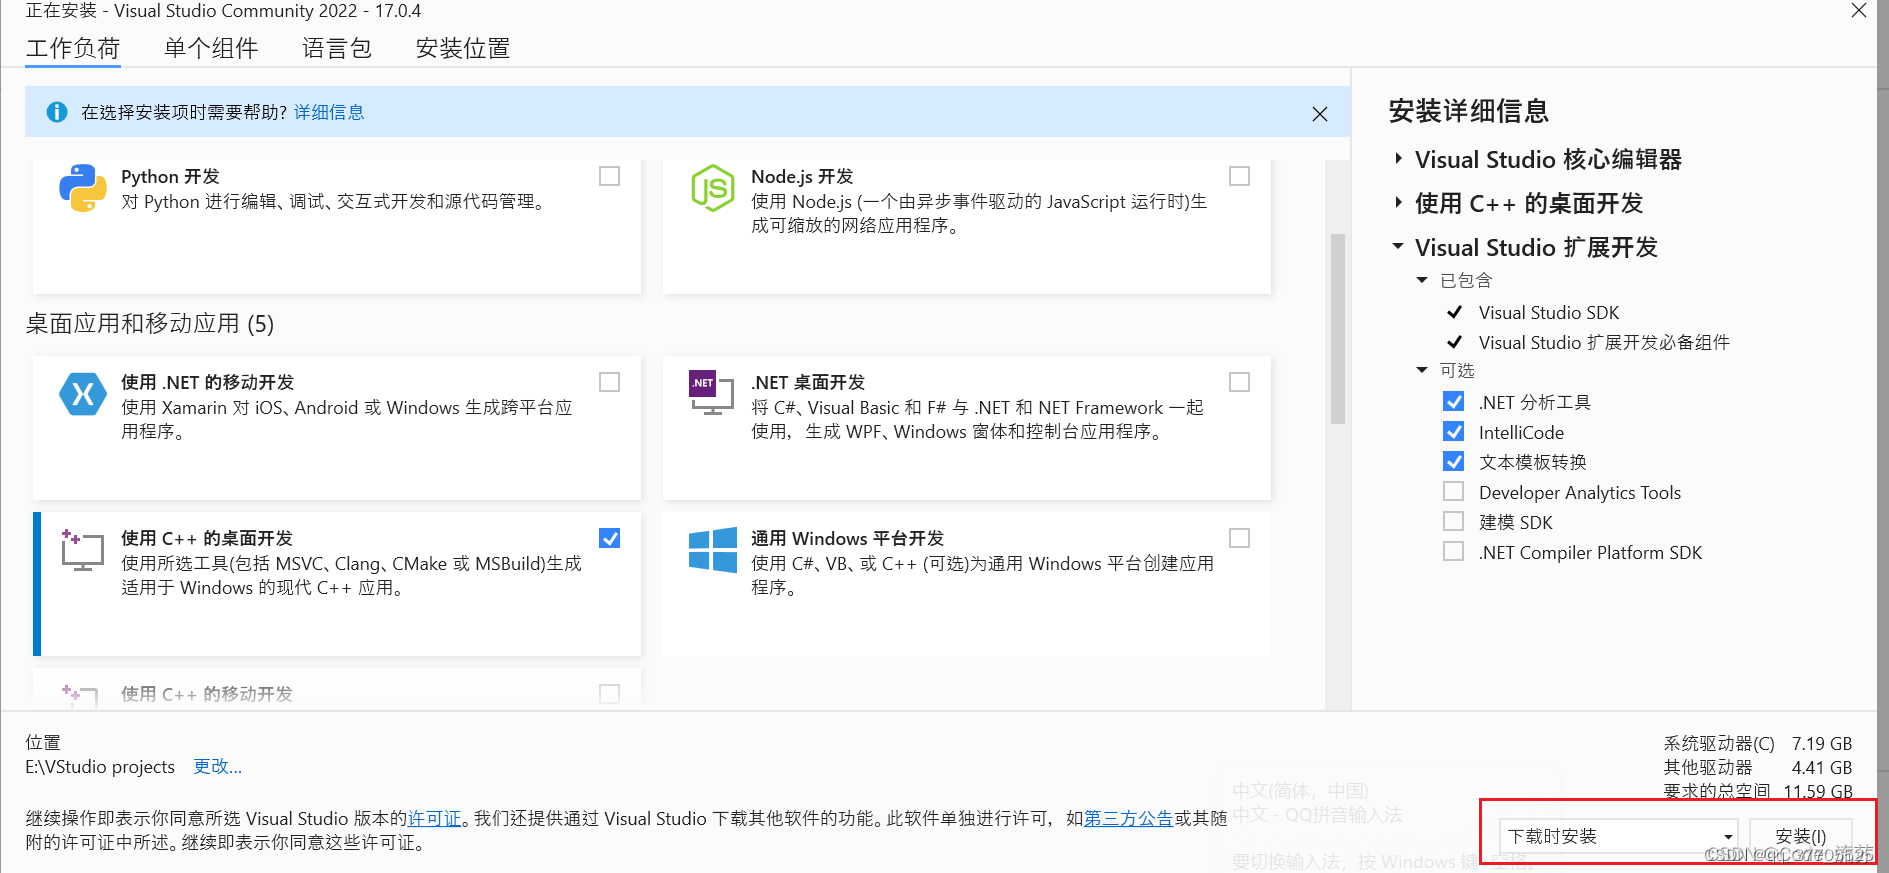Select Visual Studio 扩展开发必备组件 item
Image resolution: width=1889 pixels, height=873 pixels.
click(1604, 343)
